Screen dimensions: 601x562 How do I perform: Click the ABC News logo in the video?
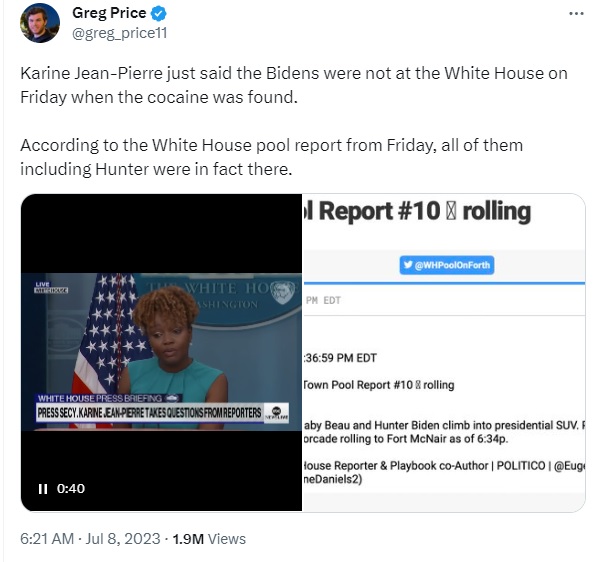click(x=276, y=412)
